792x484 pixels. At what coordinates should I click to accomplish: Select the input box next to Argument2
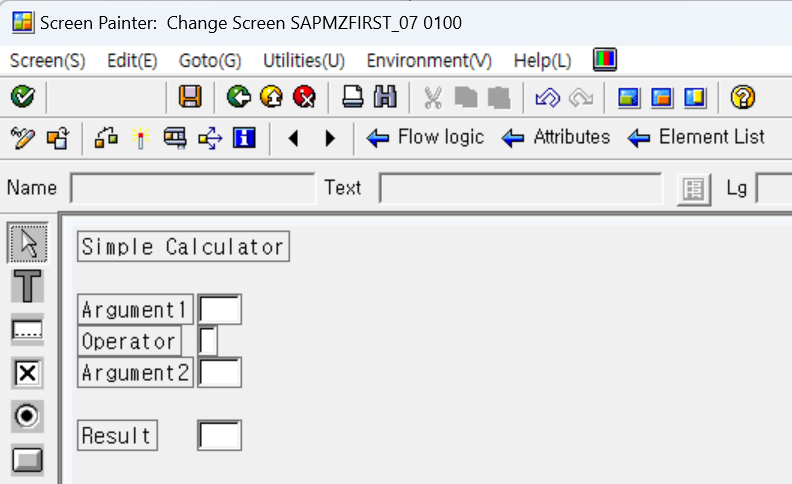pos(220,372)
